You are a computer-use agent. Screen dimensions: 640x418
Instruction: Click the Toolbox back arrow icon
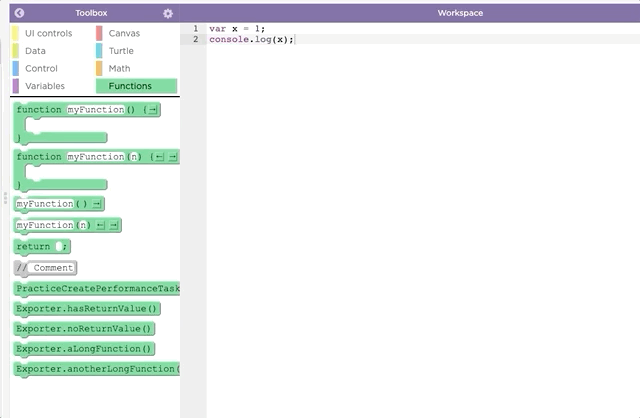click(x=19, y=13)
